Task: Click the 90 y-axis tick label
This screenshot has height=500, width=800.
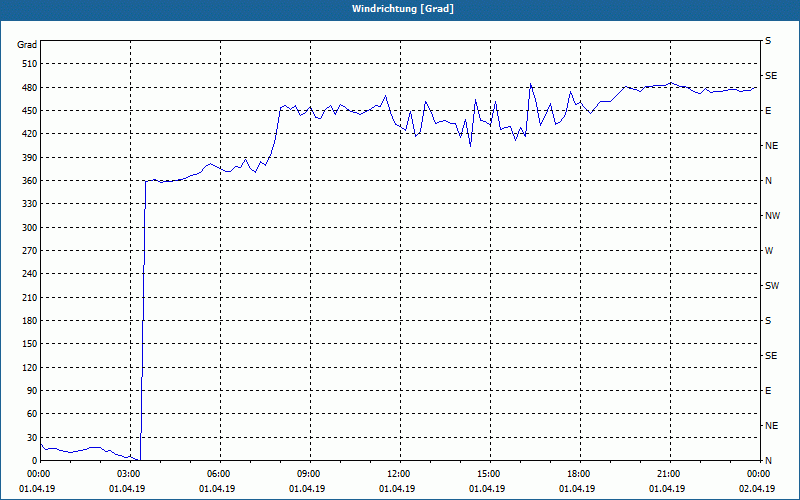Action: [33, 391]
